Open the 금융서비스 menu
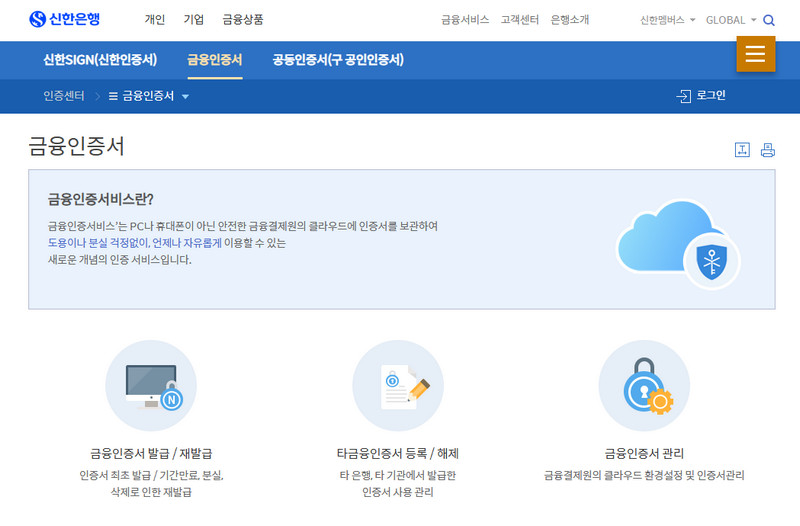The width and height of the screenshot is (800, 526). coord(465,19)
